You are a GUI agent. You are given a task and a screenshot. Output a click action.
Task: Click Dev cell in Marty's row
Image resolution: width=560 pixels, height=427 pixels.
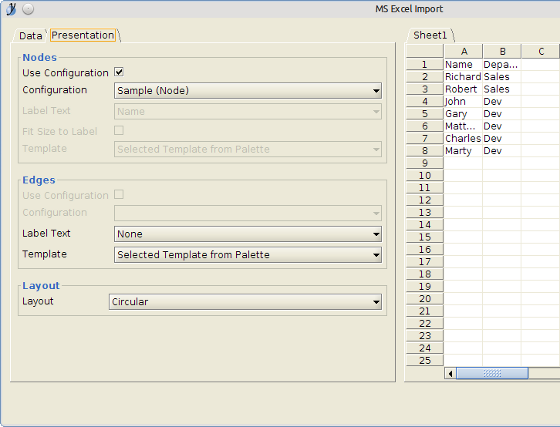tap(502, 151)
